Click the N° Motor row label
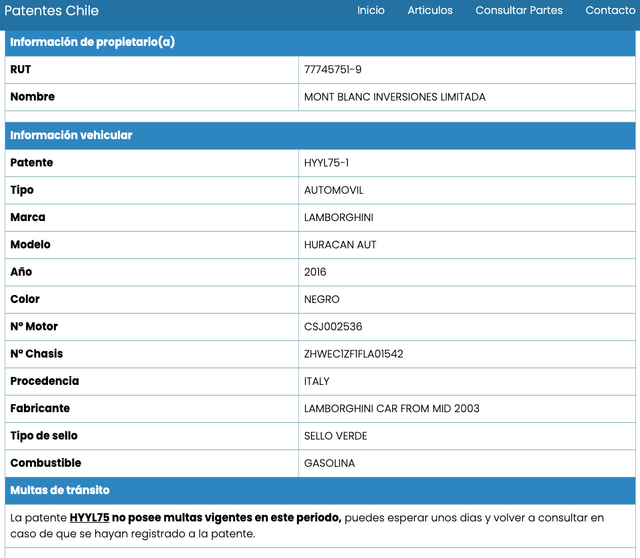Screen dimensions: 640x558 click(x=34, y=327)
